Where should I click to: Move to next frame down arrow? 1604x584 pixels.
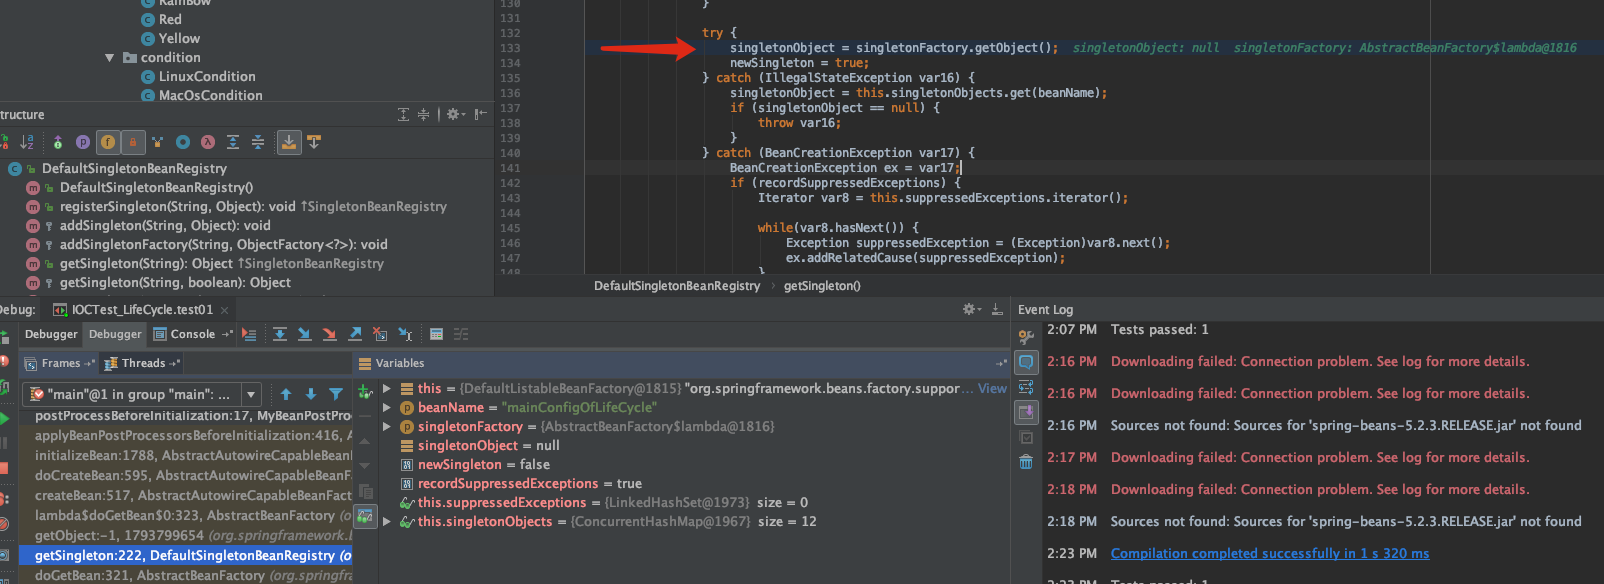(311, 394)
